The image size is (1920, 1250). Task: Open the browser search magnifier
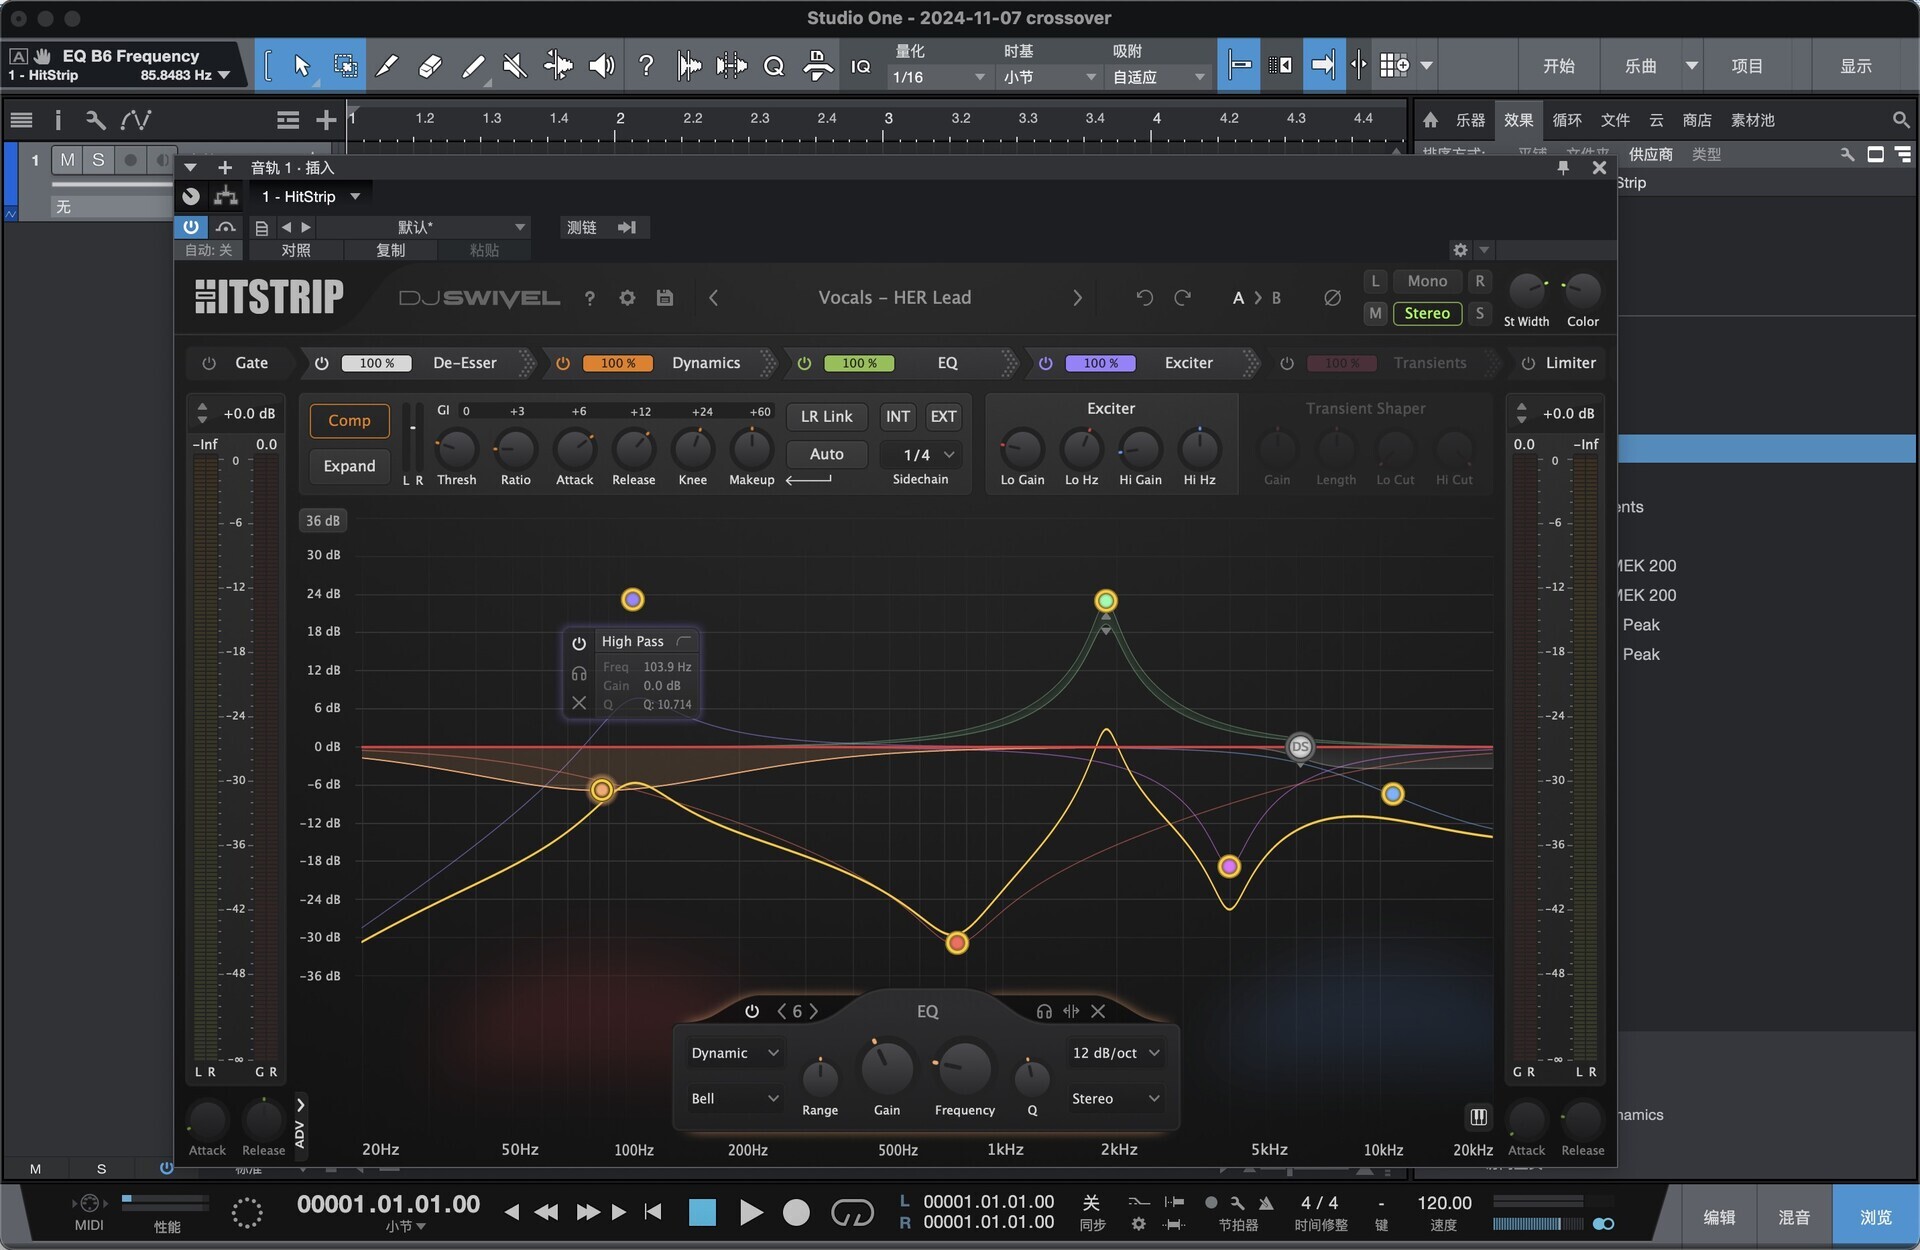[x=1900, y=120]
